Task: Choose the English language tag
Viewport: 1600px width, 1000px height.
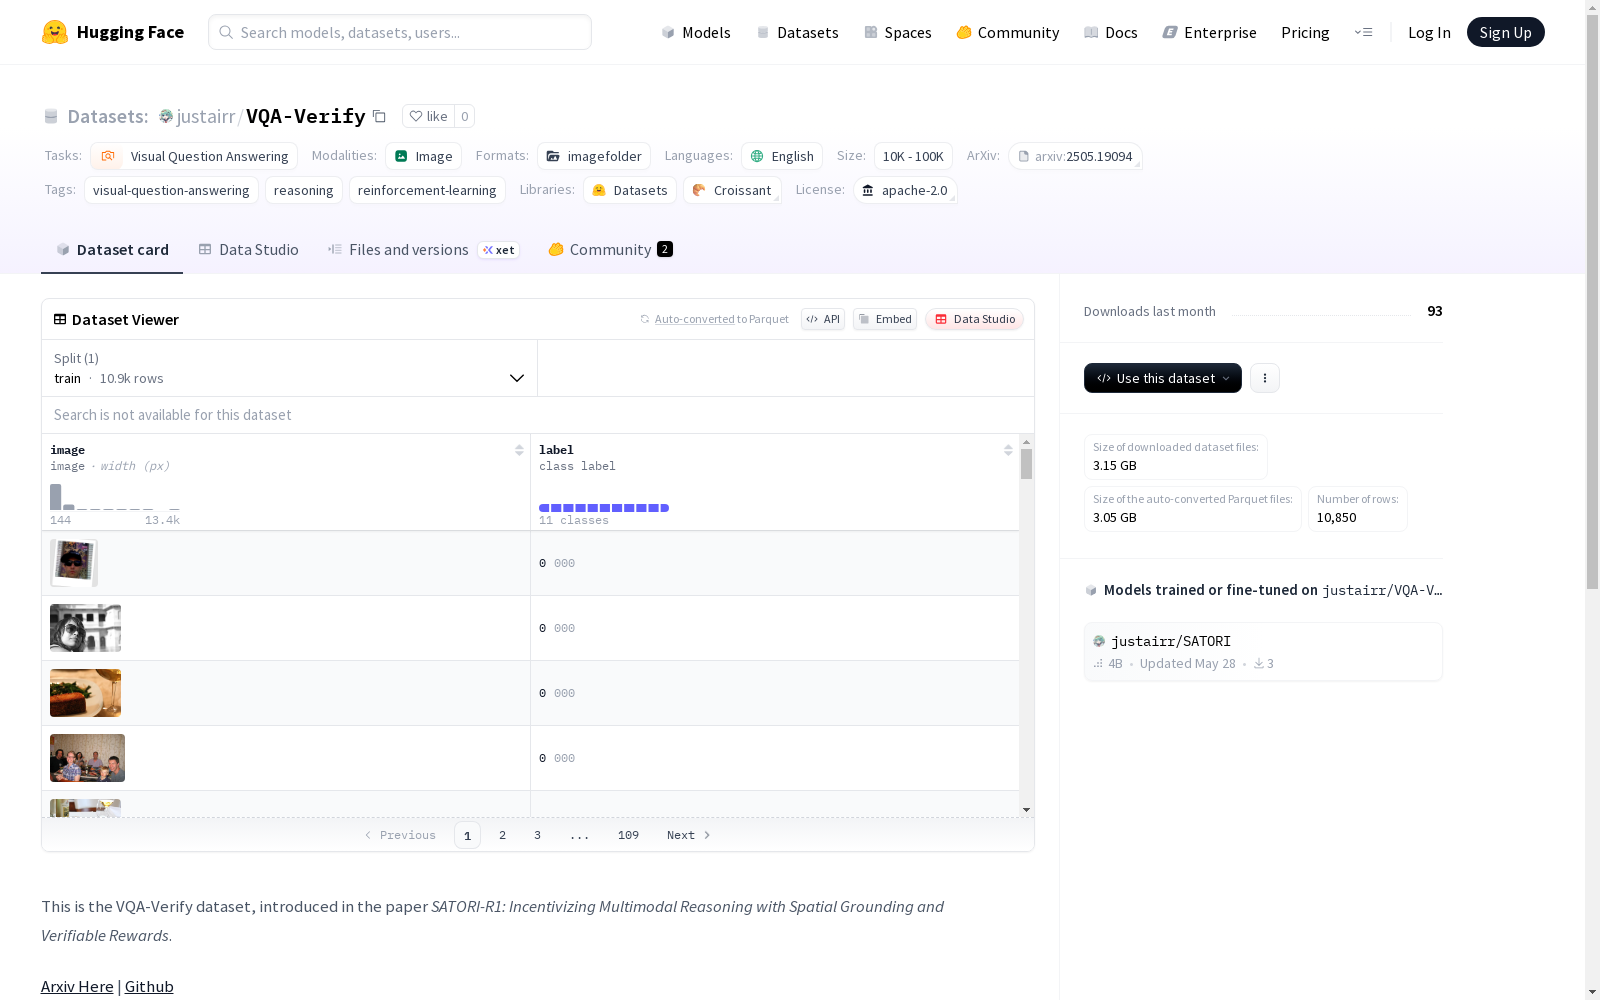Action: tap(782, 156)
